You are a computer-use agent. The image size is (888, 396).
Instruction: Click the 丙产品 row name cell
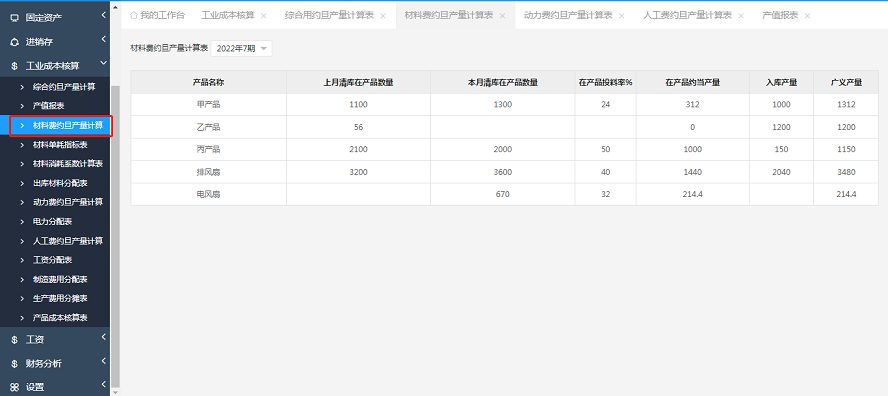[208, 149]
